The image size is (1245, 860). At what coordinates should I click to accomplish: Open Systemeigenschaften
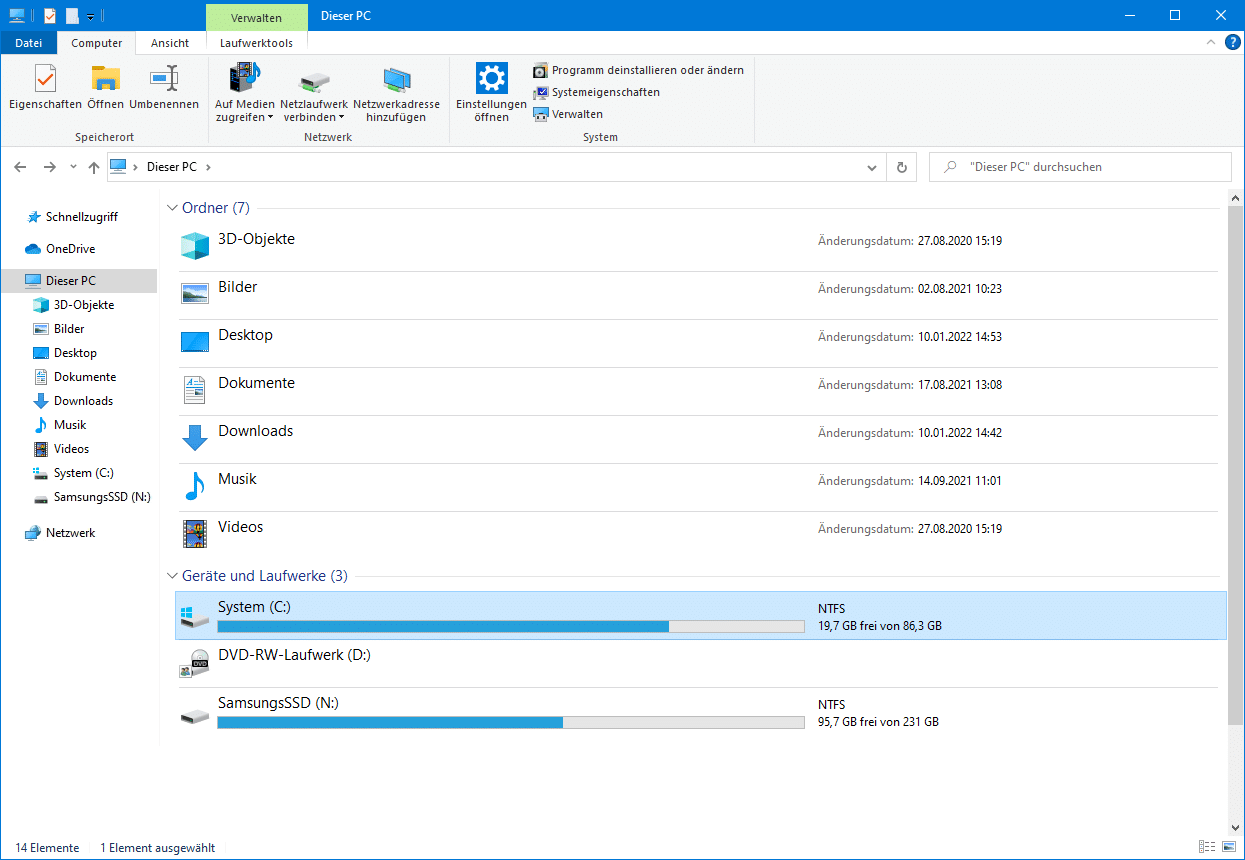point(596,92)
